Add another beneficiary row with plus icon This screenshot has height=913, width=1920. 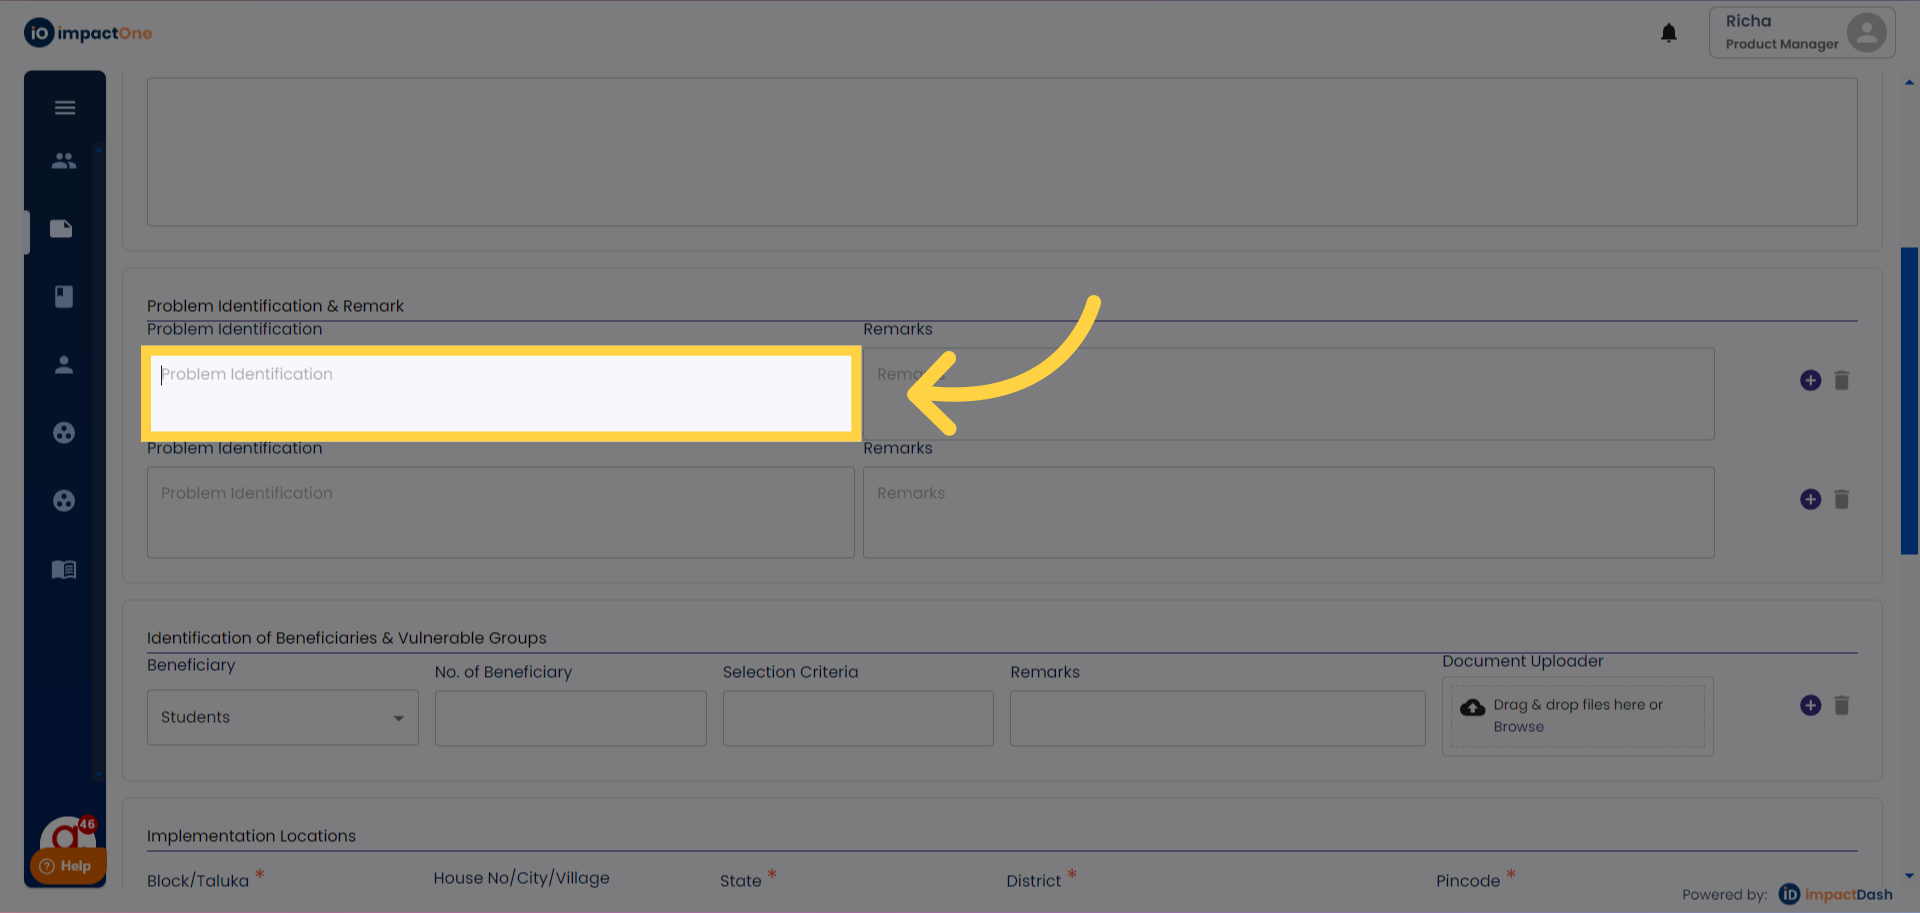1810,705
